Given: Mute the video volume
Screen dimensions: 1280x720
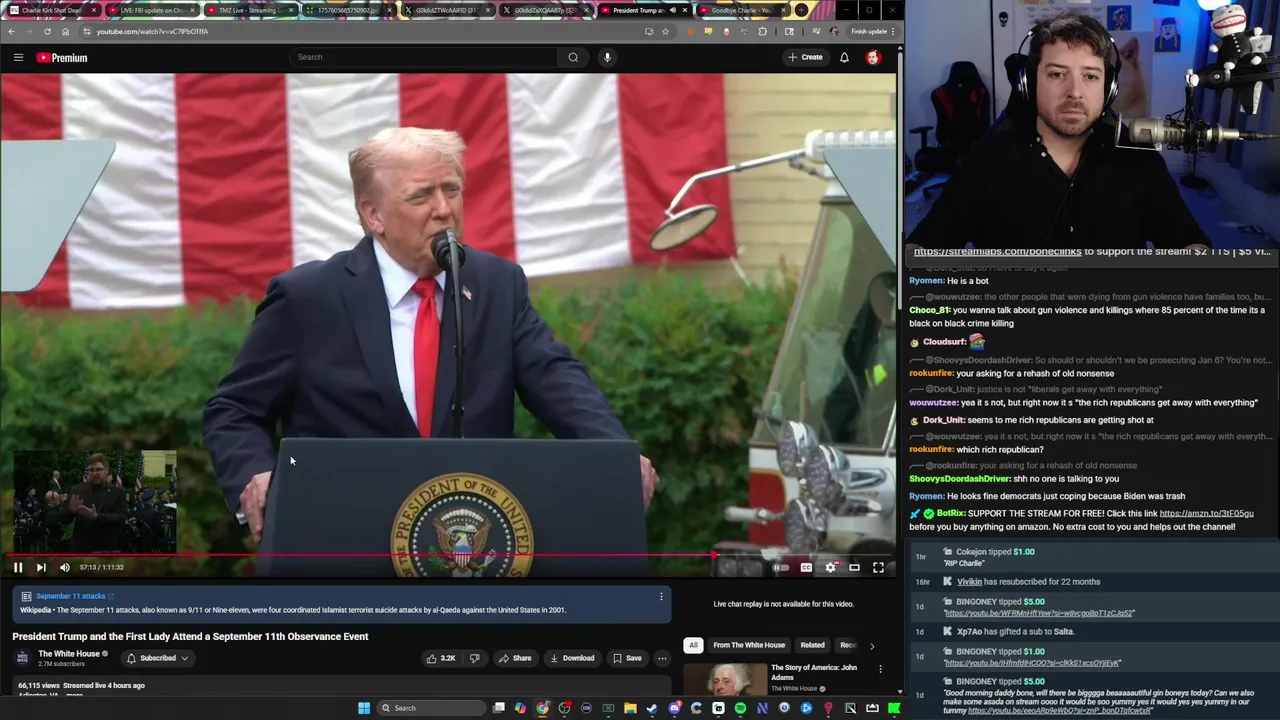Looking at the screenshot, I should [x=65, y=567].
